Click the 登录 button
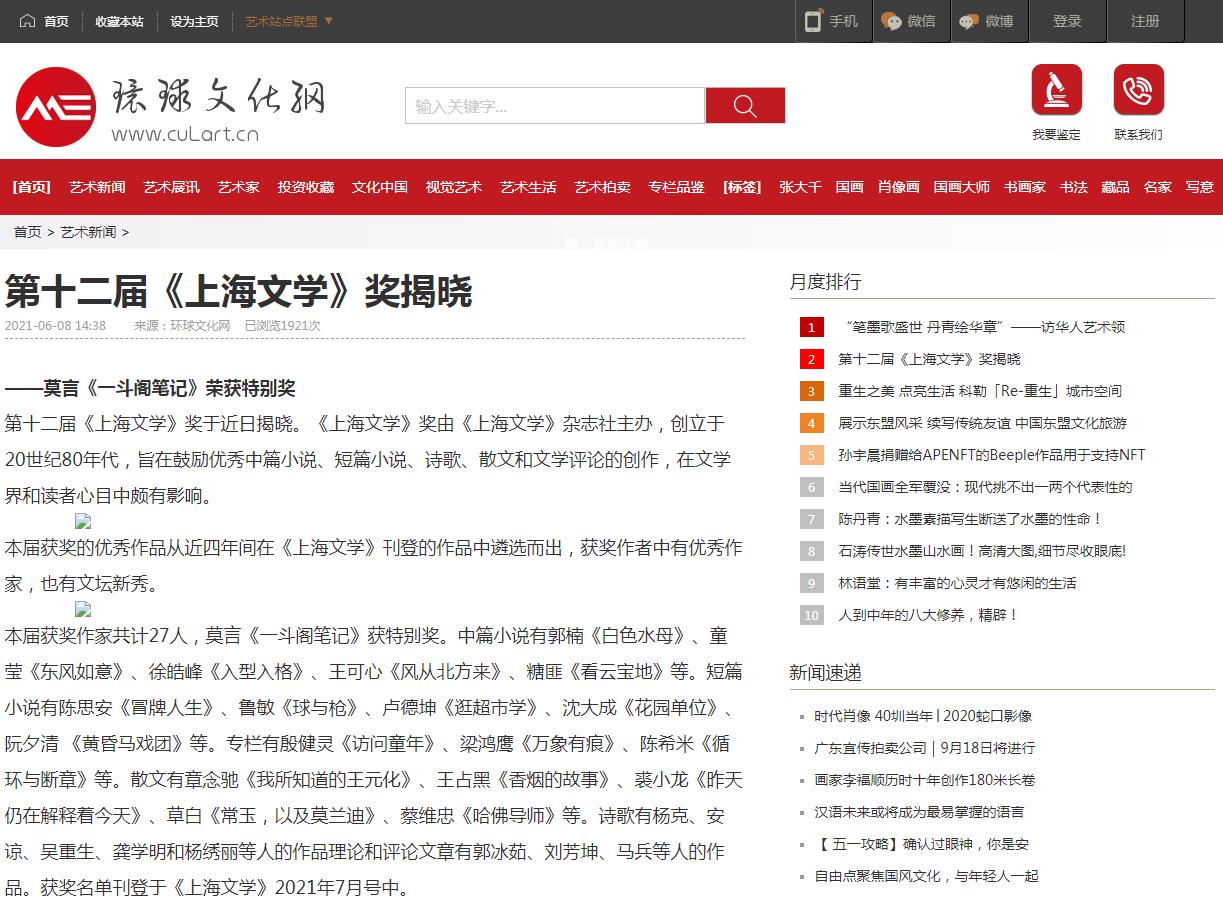The height and width of the screenshot is (900, 1223). (x=1067, y=21)
